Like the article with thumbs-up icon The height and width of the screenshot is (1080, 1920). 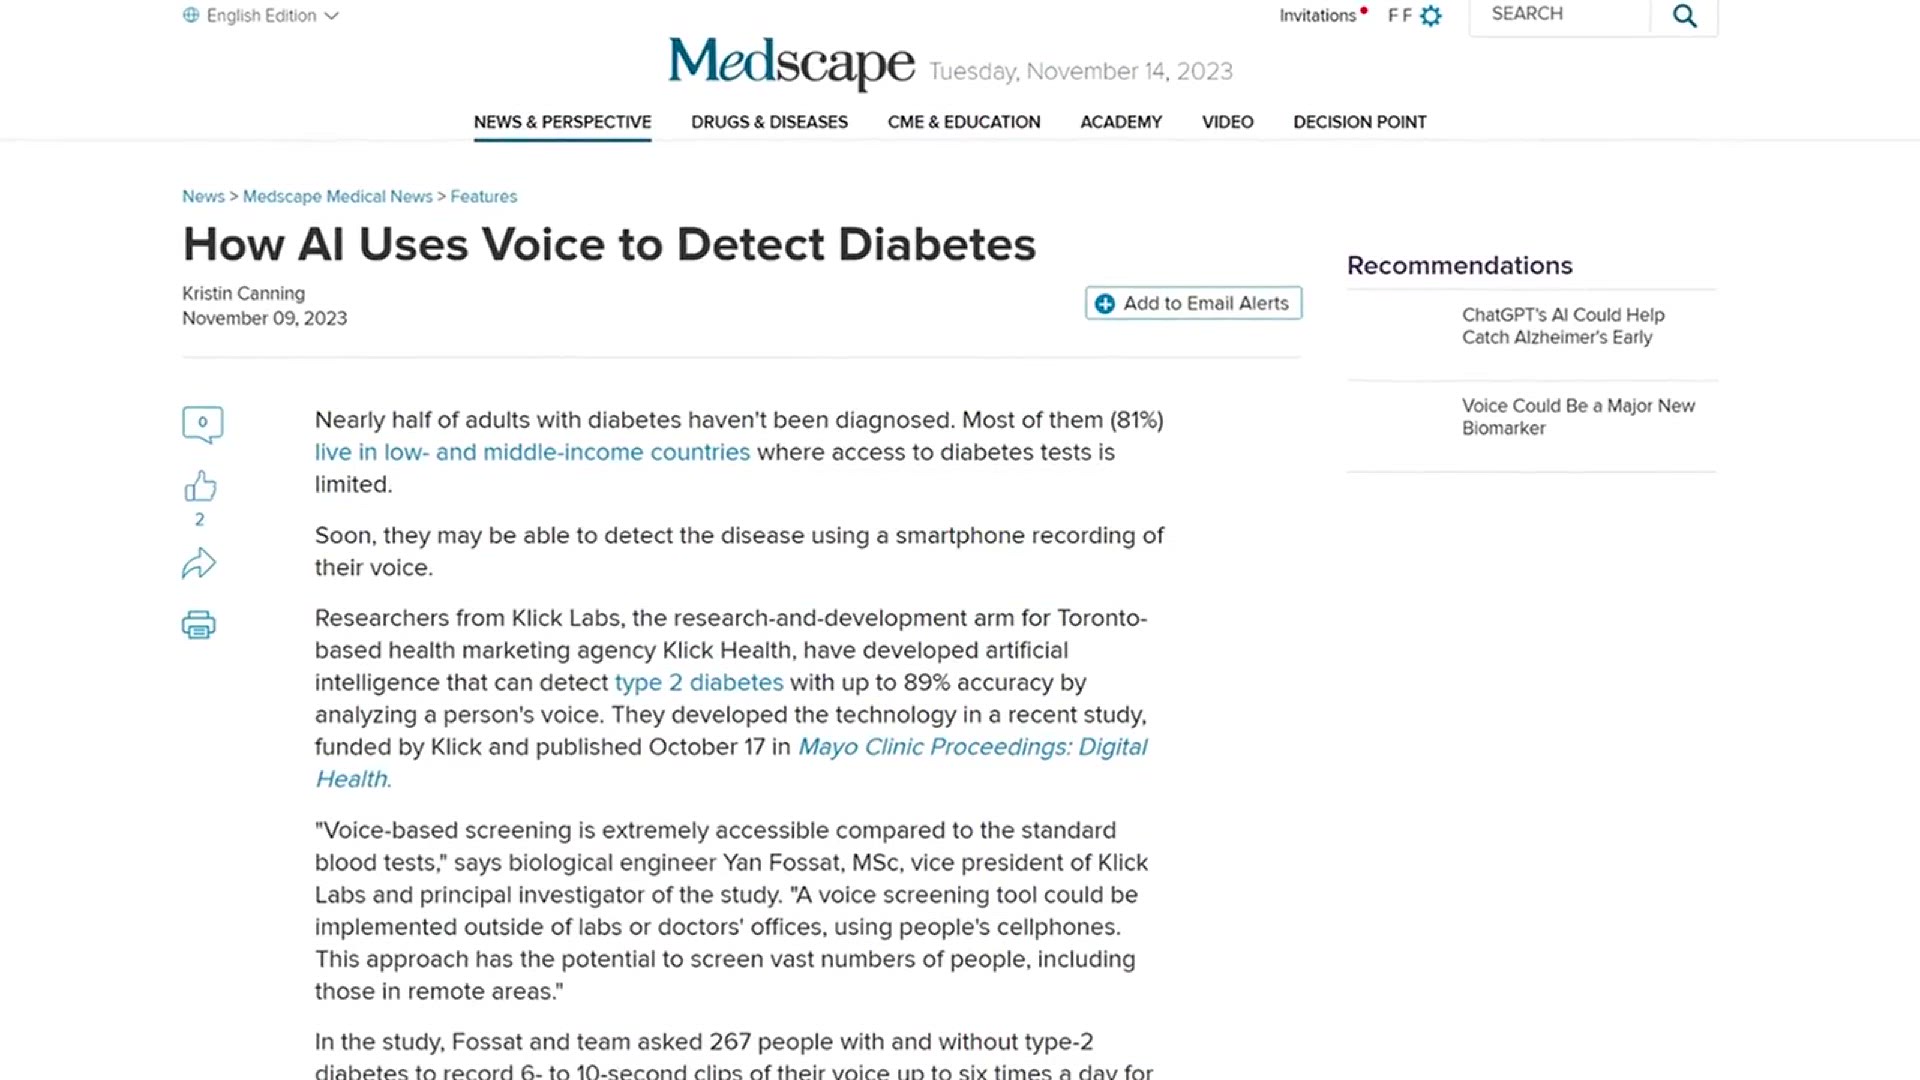click(x=200, y=487)
